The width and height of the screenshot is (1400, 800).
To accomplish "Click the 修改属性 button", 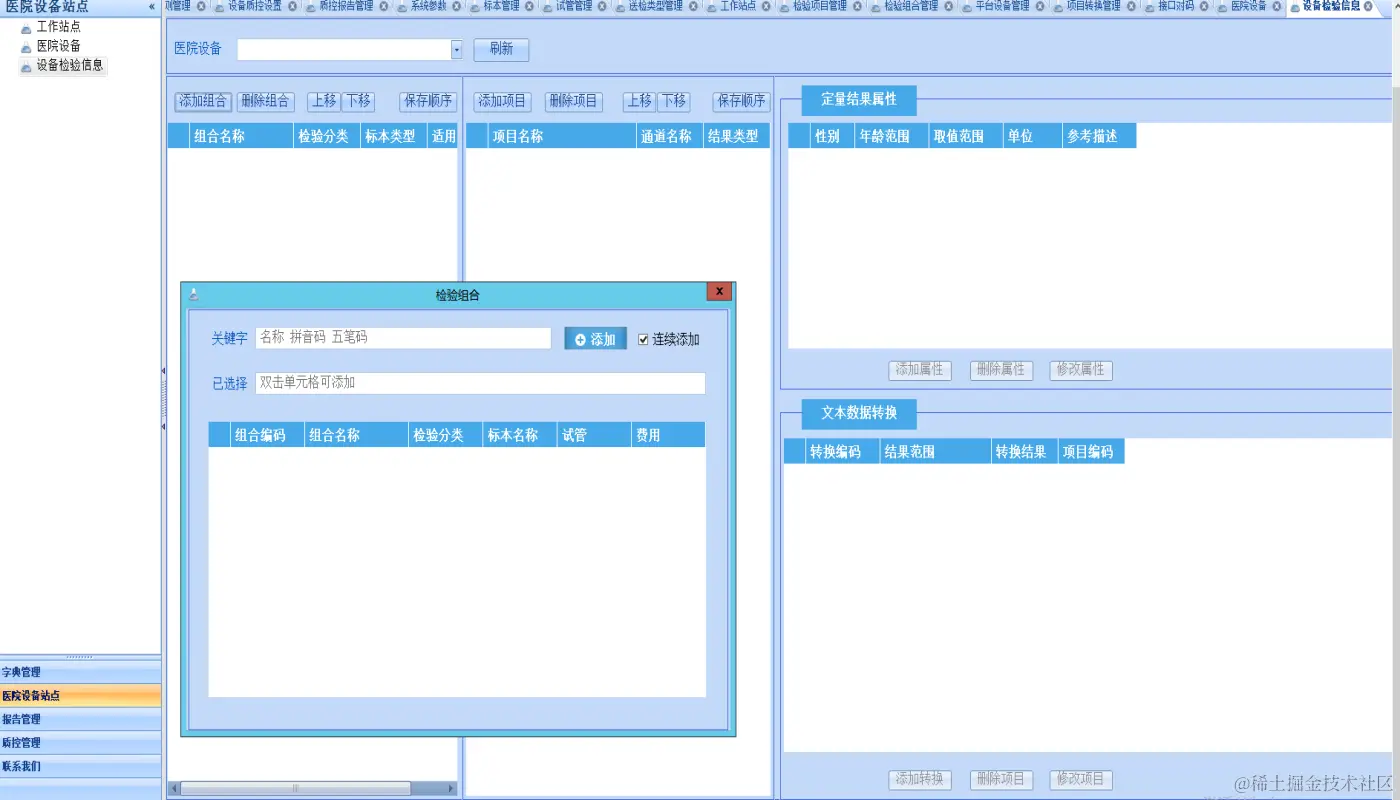I will (x=1081, y=370).
